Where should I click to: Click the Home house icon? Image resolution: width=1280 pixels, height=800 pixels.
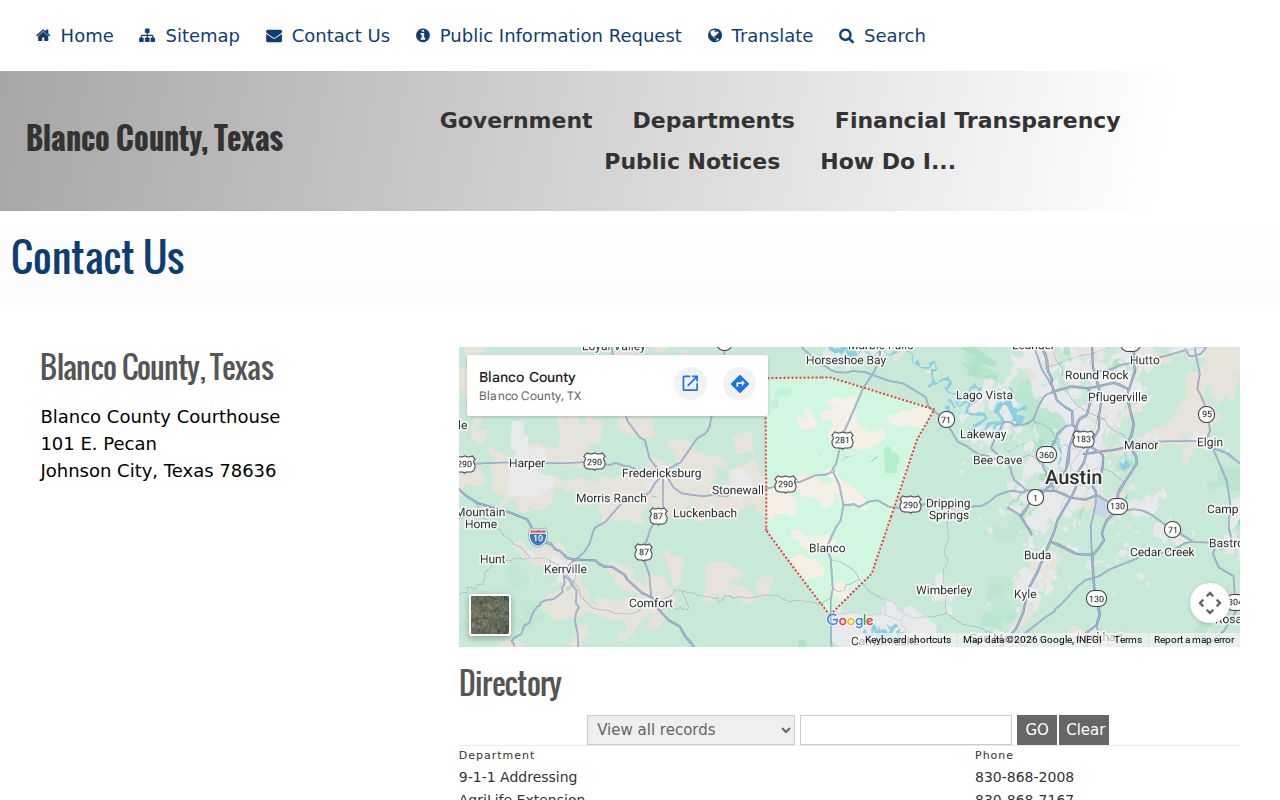point(43,36)
